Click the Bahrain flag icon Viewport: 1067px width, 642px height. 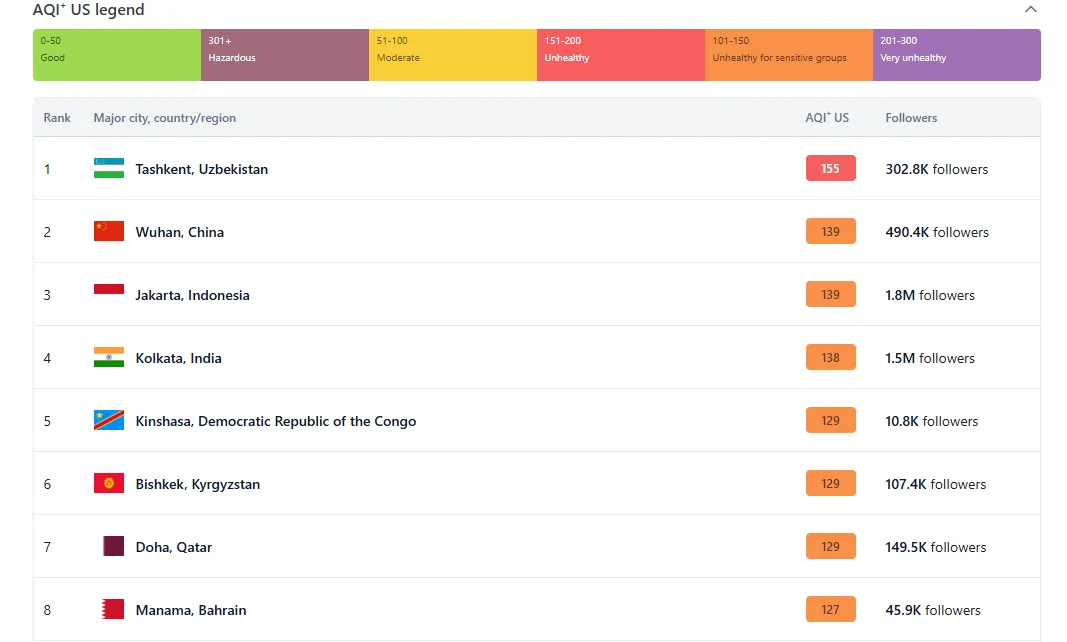coord(112,610)
